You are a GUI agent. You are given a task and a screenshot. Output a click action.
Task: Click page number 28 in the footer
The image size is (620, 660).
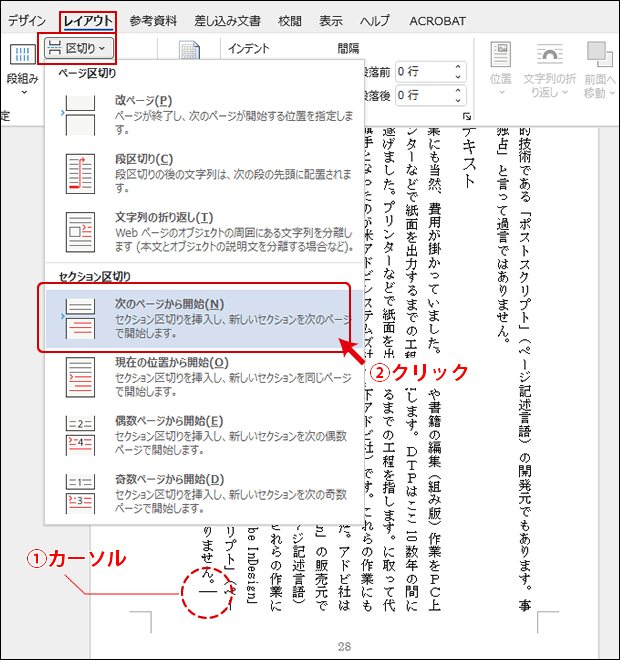(344, 646)
